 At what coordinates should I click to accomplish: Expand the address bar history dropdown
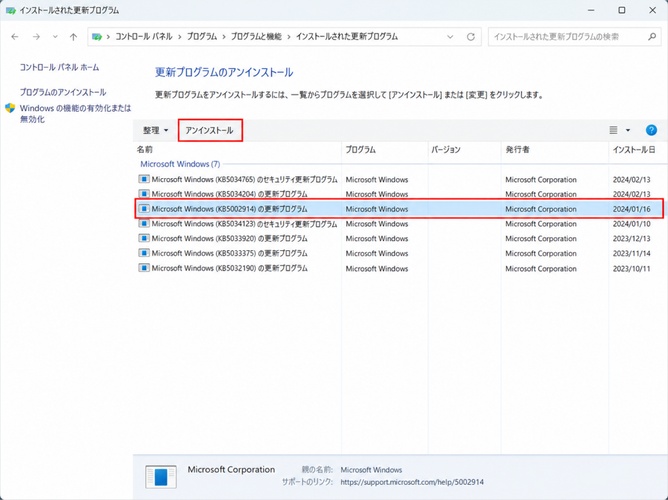click(x=450, y=37)
